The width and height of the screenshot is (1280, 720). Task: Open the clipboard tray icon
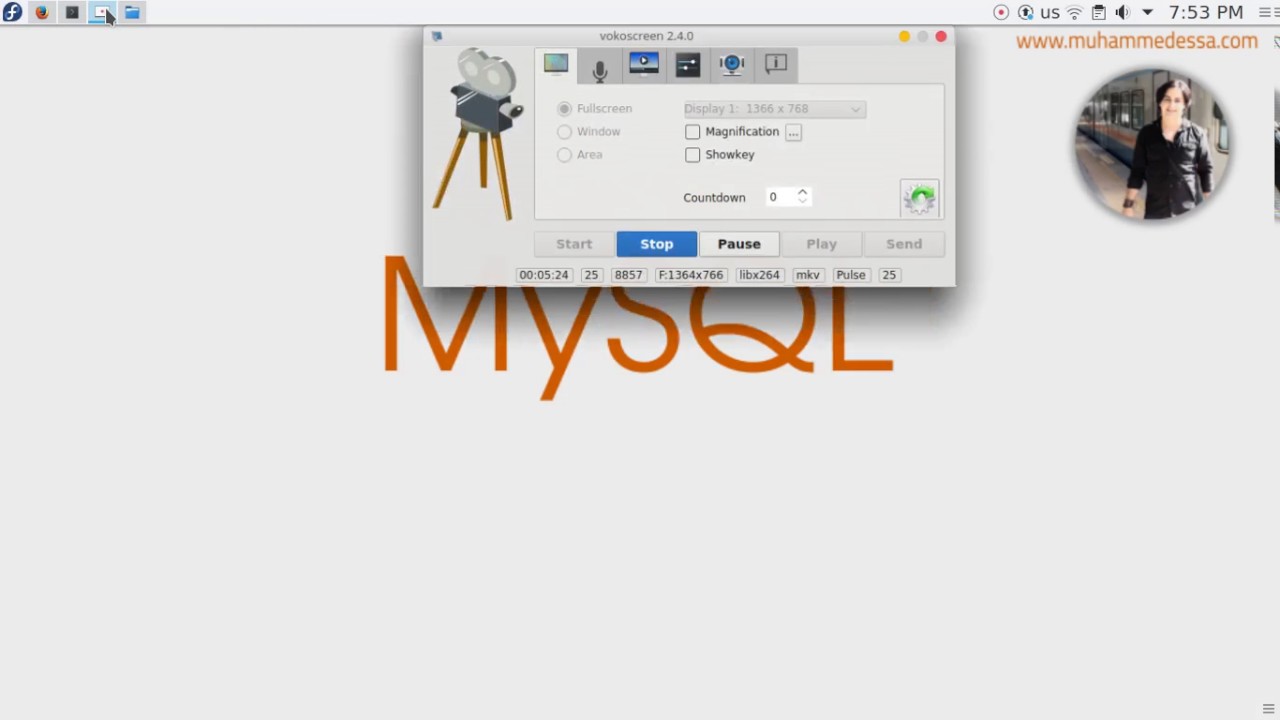point(1099,12)
